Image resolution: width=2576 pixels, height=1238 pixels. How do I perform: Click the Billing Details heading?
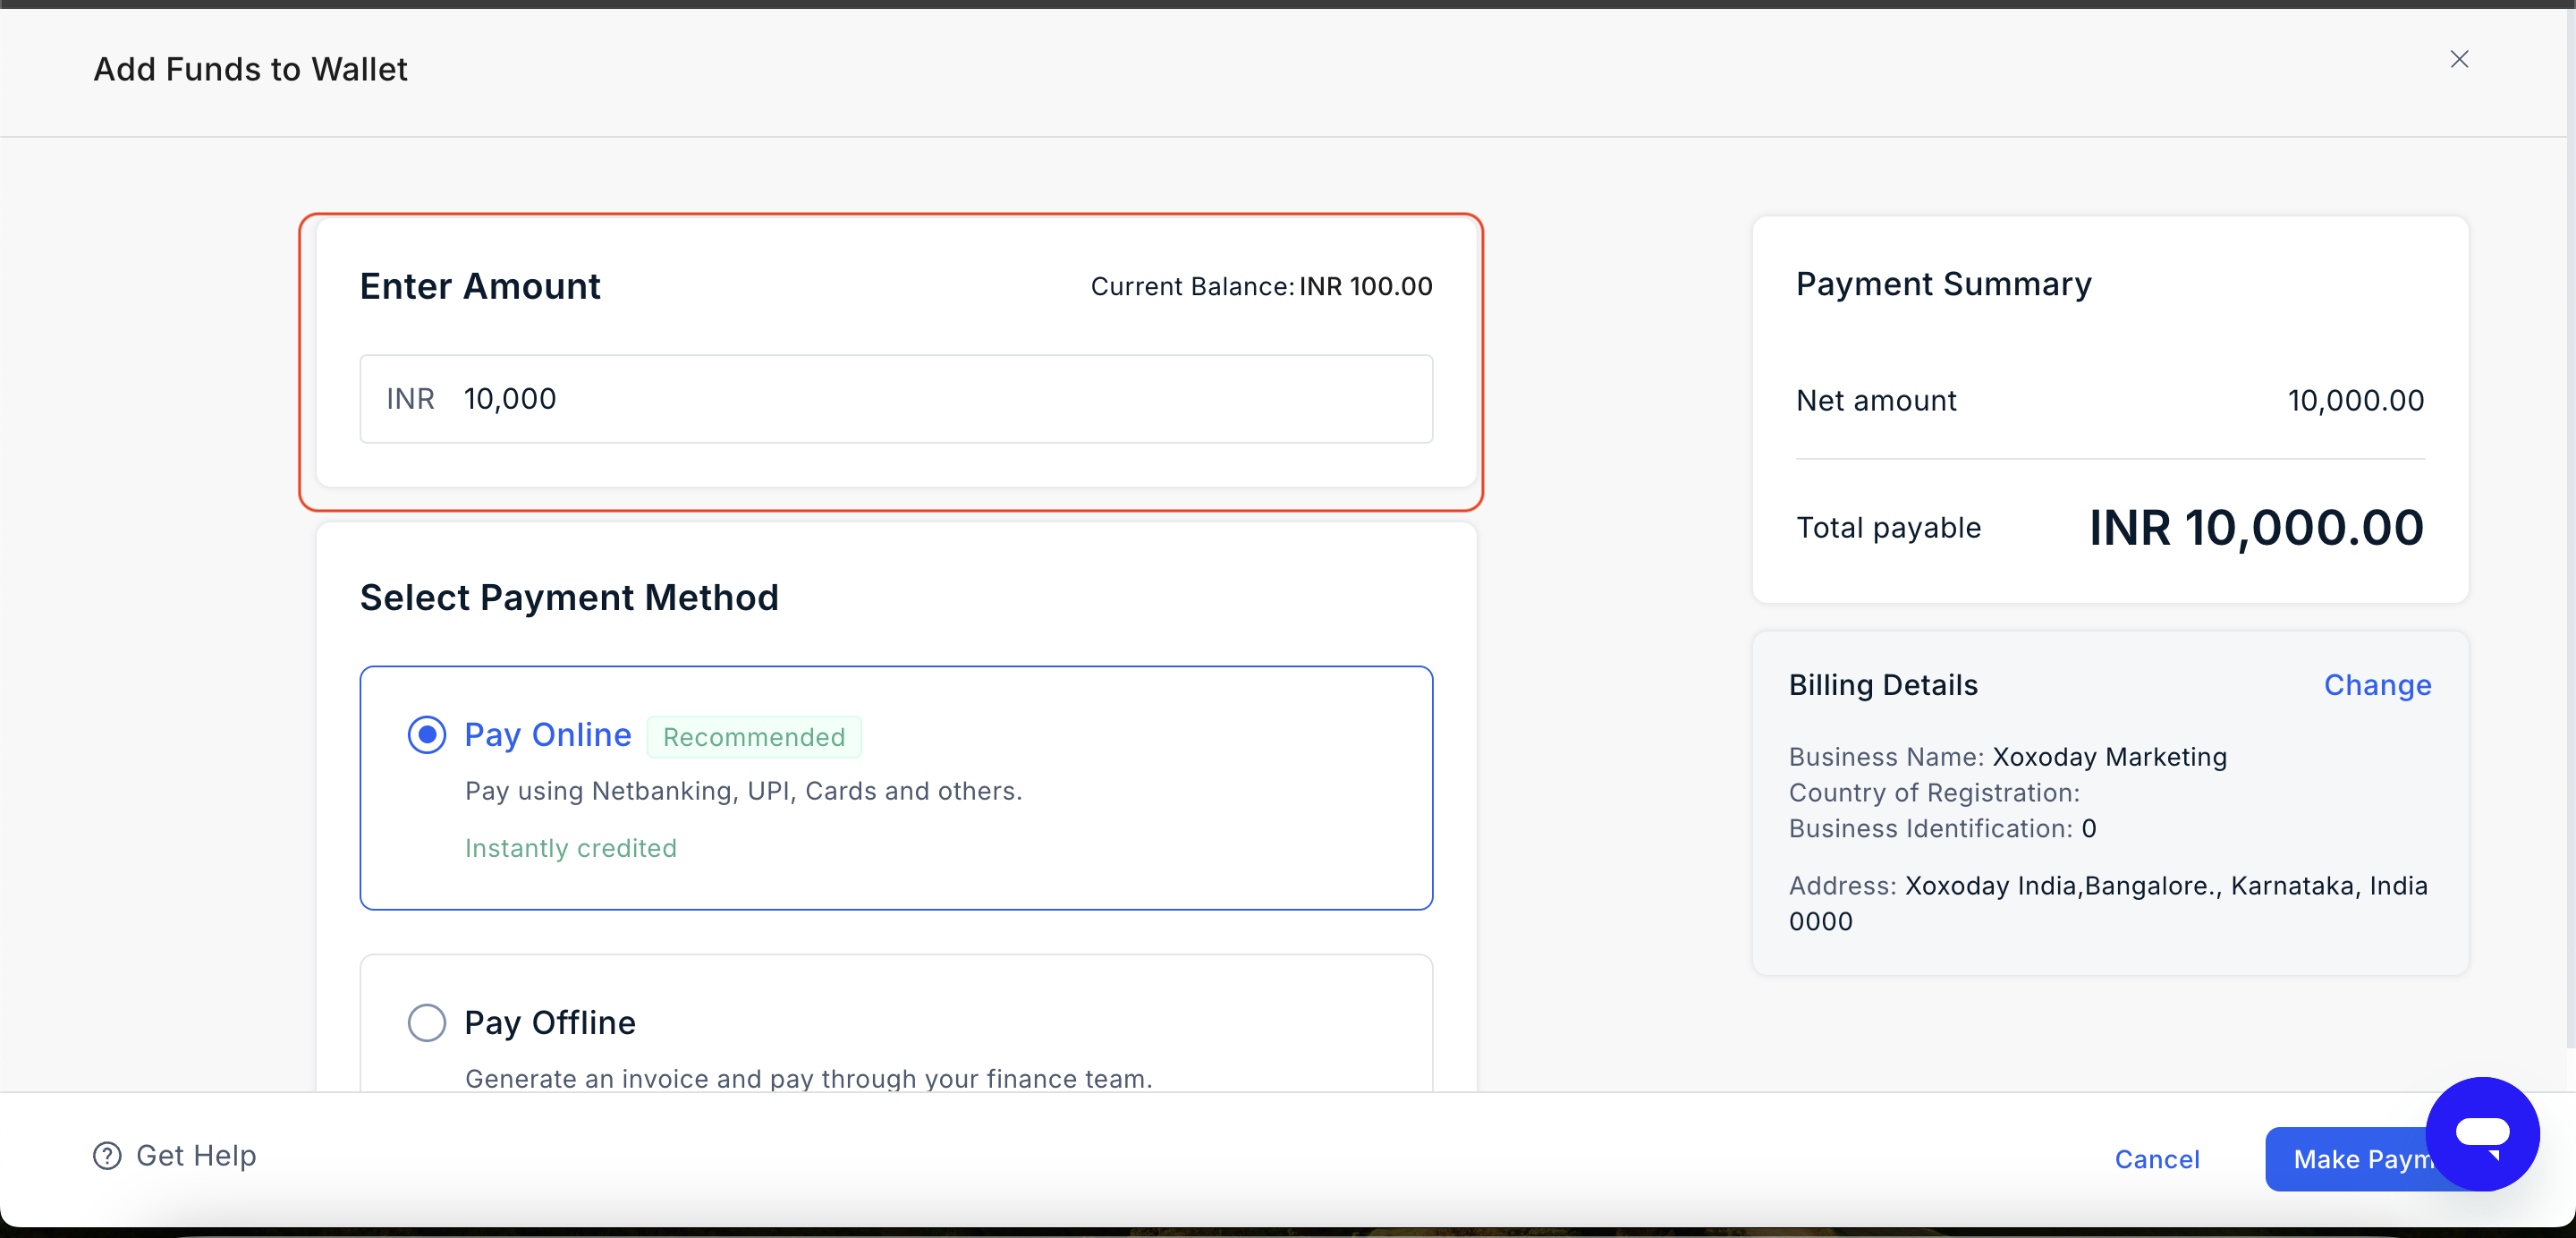[1883, 685]
